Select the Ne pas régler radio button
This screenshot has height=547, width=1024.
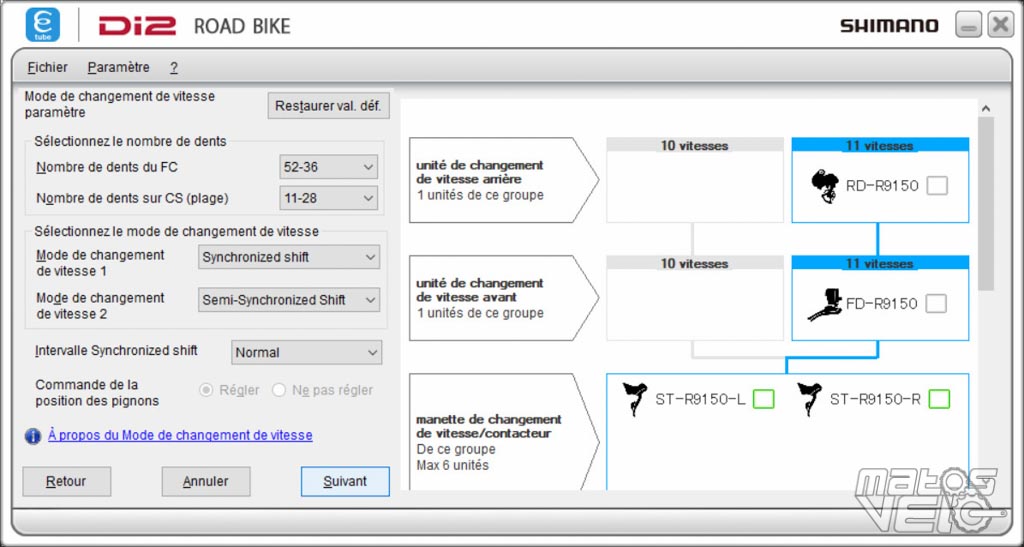[x=279, y=390]
